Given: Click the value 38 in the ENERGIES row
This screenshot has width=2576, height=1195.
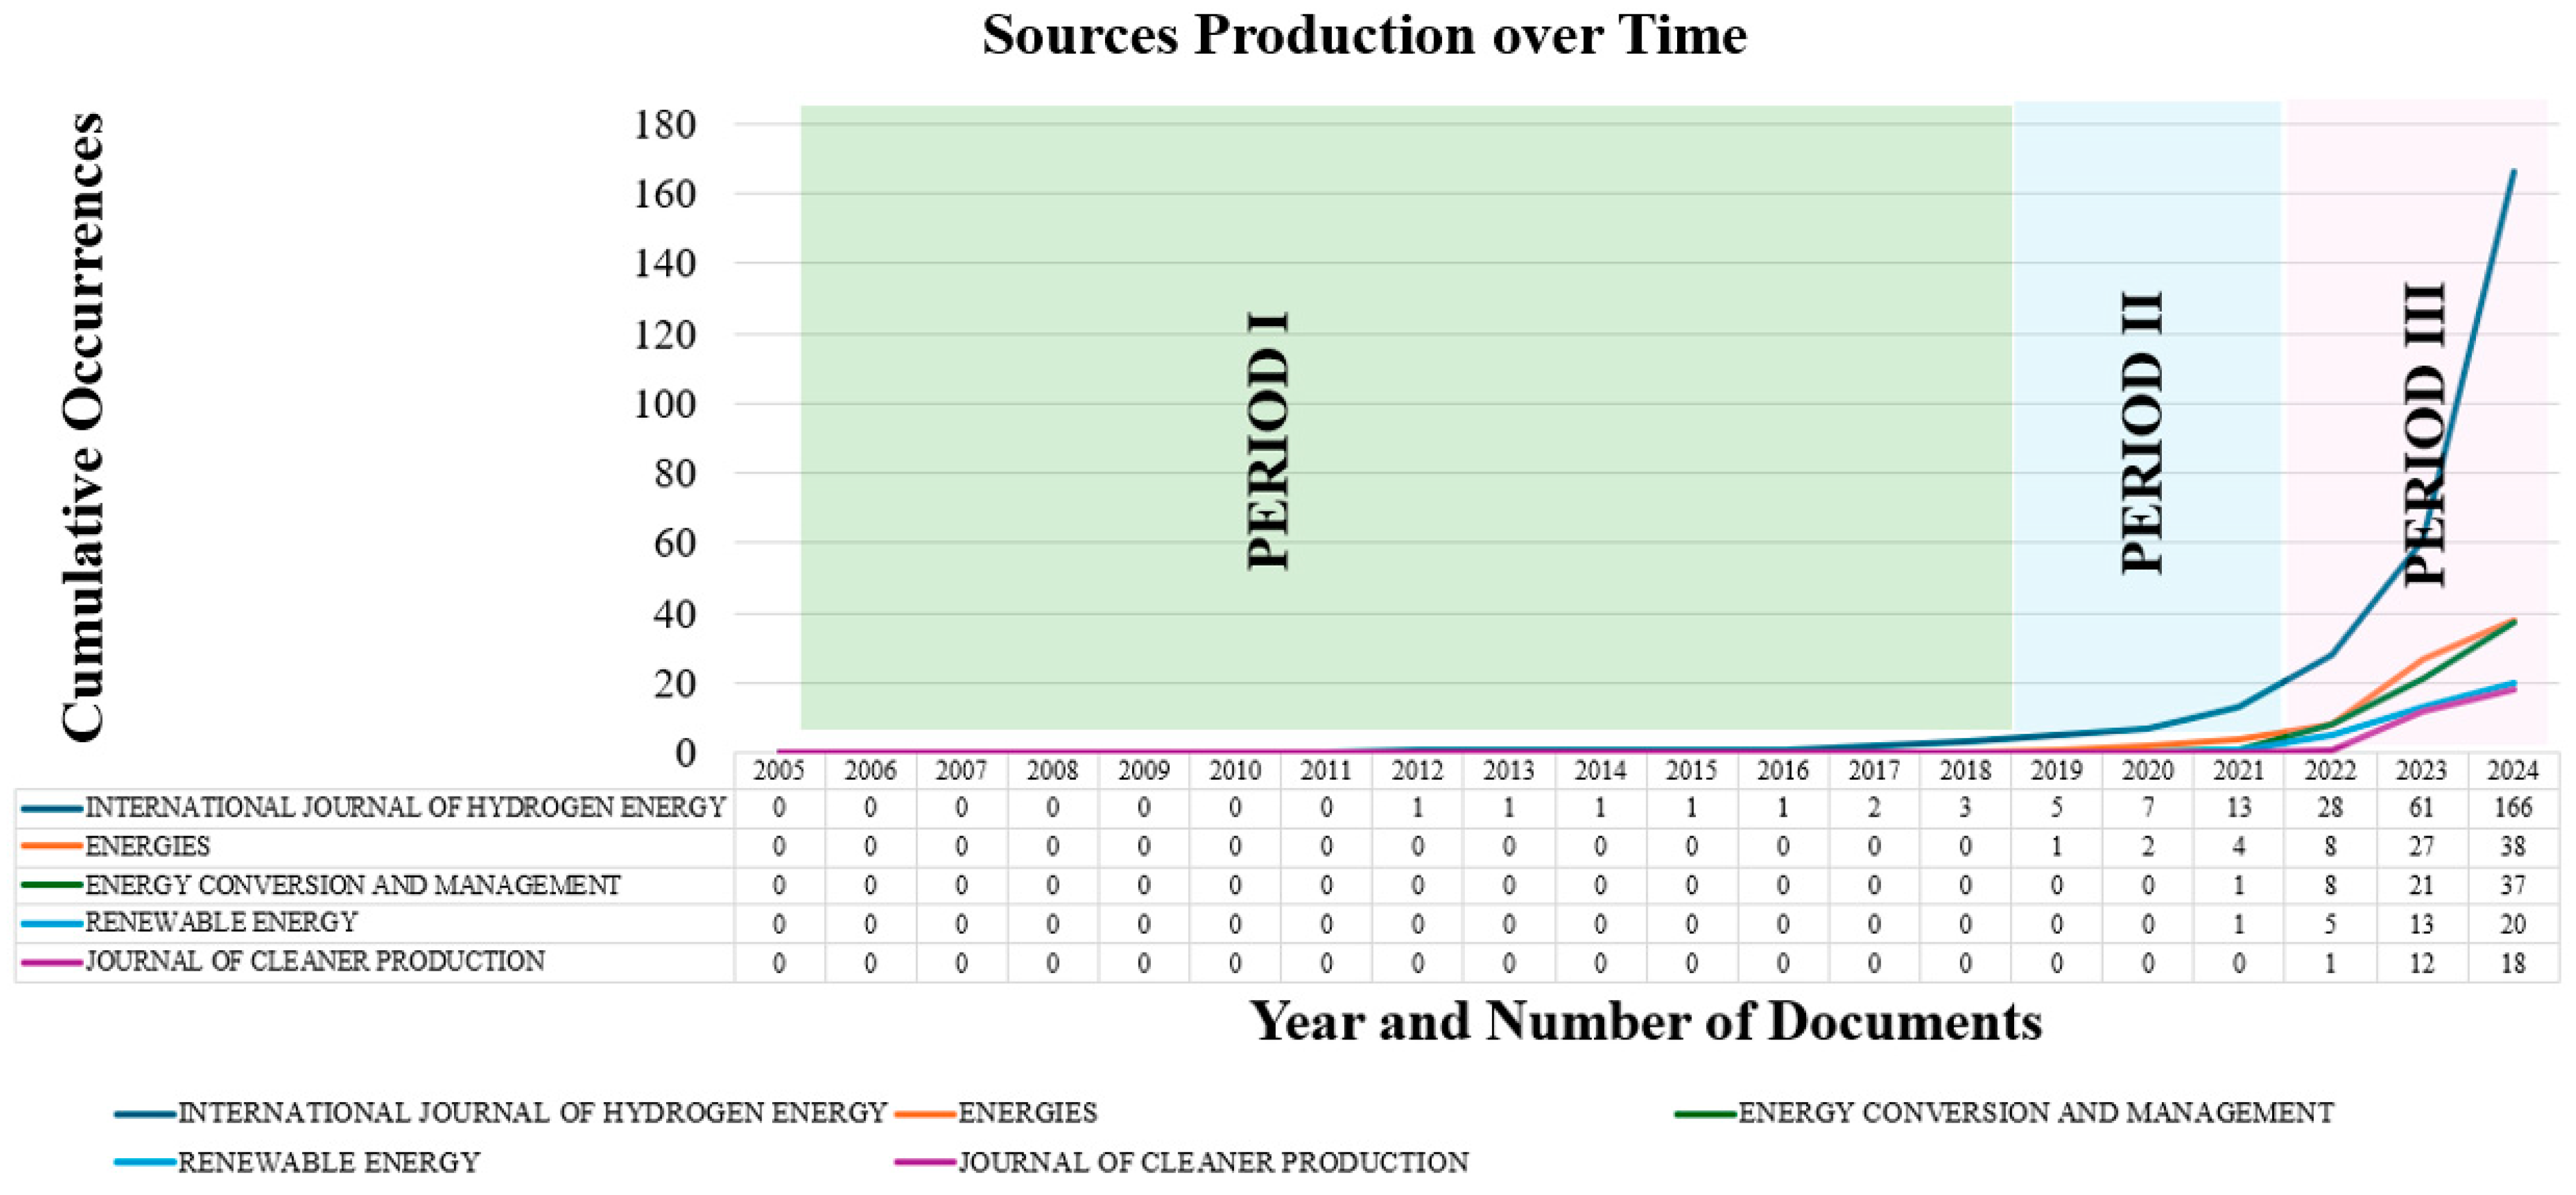Looking at the screenshot, I should point(2513,847).
